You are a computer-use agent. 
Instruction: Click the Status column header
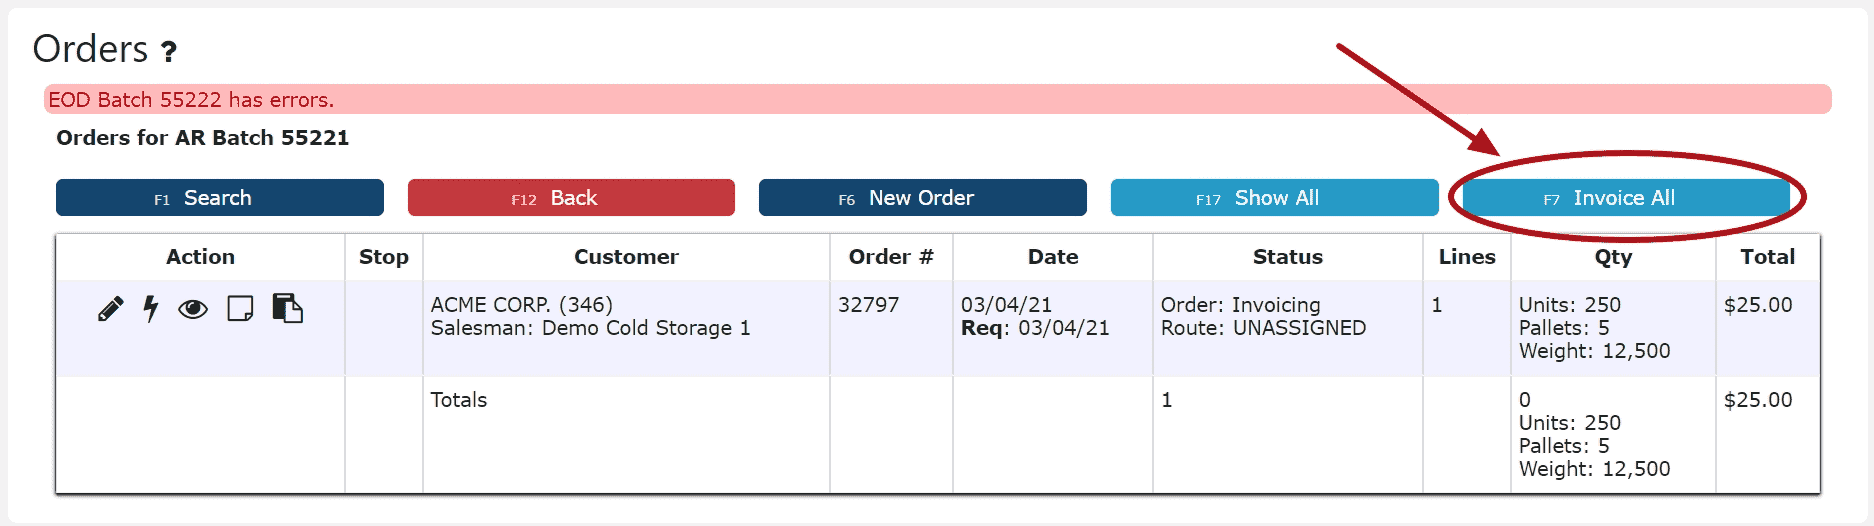click(x=1288, y=257)
